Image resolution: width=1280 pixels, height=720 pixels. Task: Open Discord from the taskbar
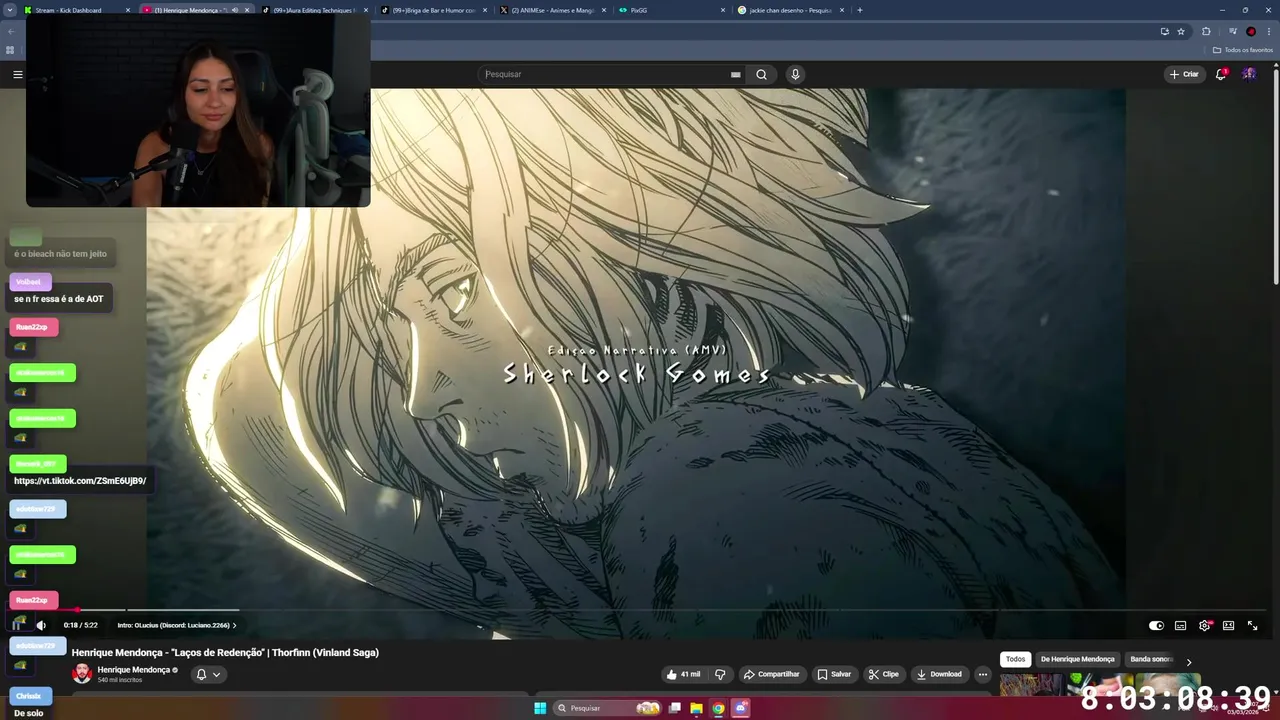[741, 708]
